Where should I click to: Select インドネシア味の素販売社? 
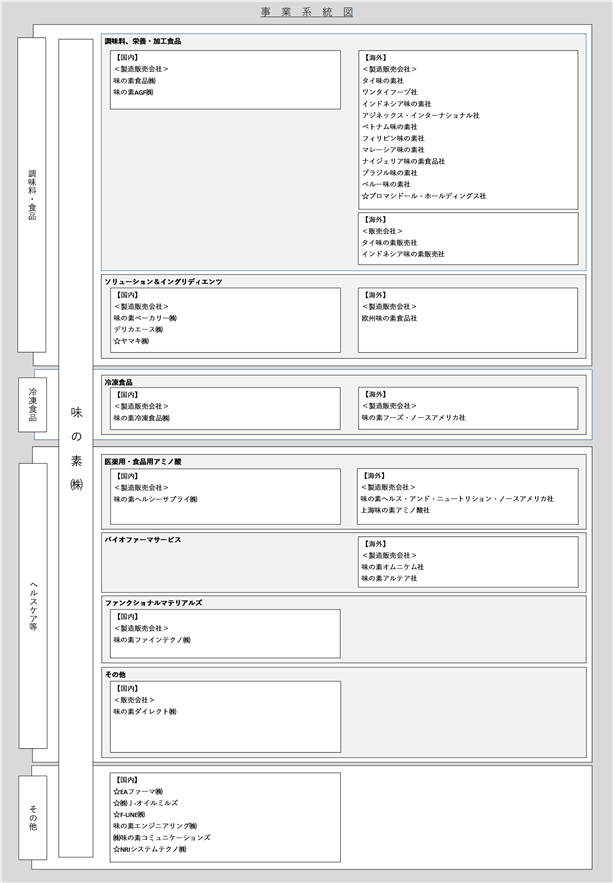pos(403,254)
